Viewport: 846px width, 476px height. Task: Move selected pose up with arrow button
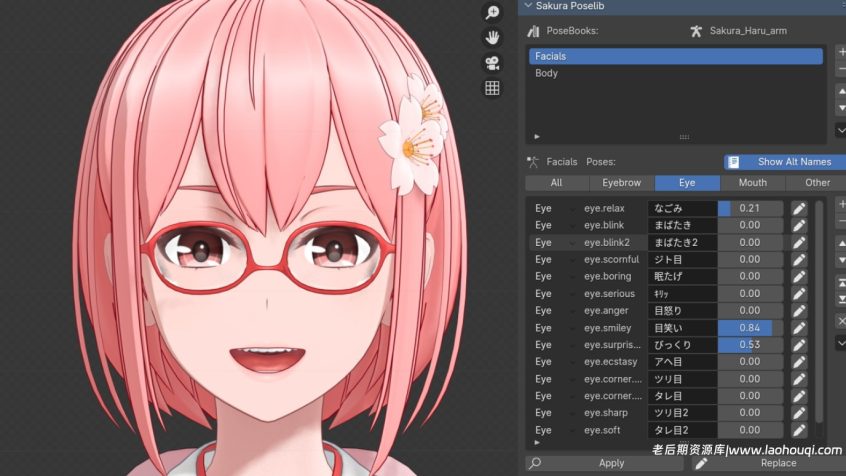pyautogui.click(x=841, y=243)
